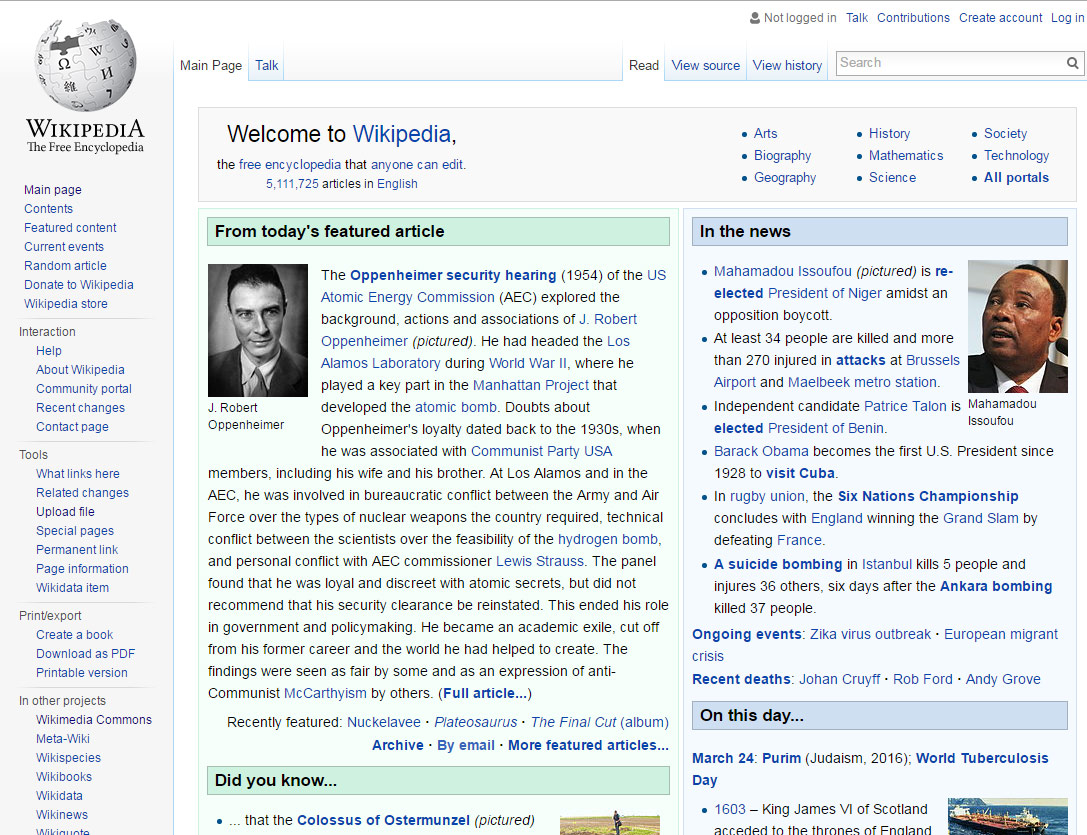The width and height of the screenshot is (1087, 835).
Task: Open the Full article link for Oppenheimer
Action: click(485, 693)
